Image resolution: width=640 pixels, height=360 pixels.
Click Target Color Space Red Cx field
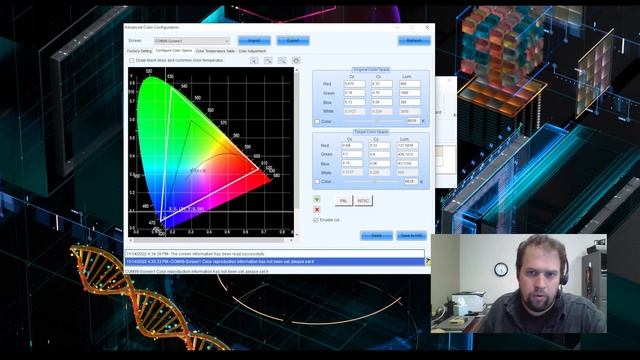point(352,145)
